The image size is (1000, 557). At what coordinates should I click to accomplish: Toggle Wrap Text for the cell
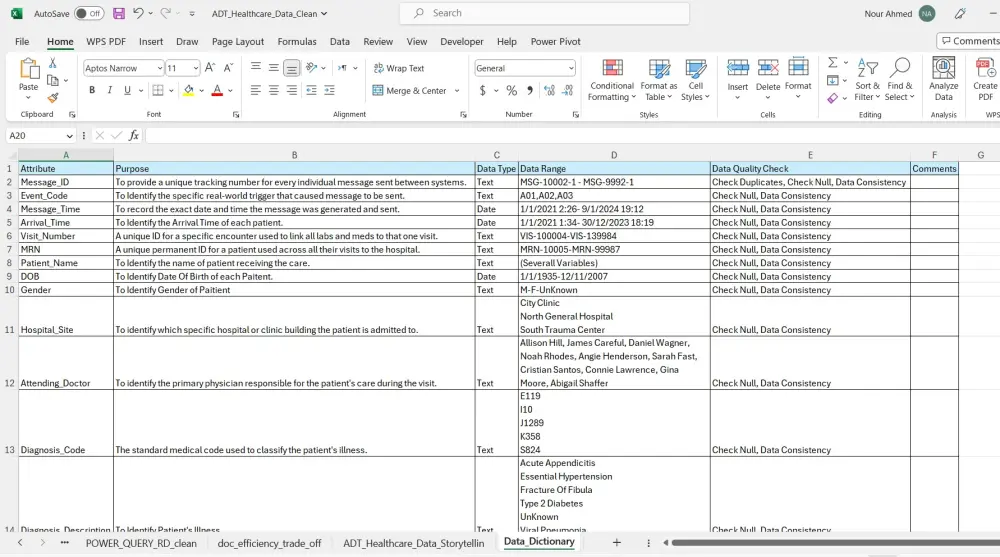[399, 68]
